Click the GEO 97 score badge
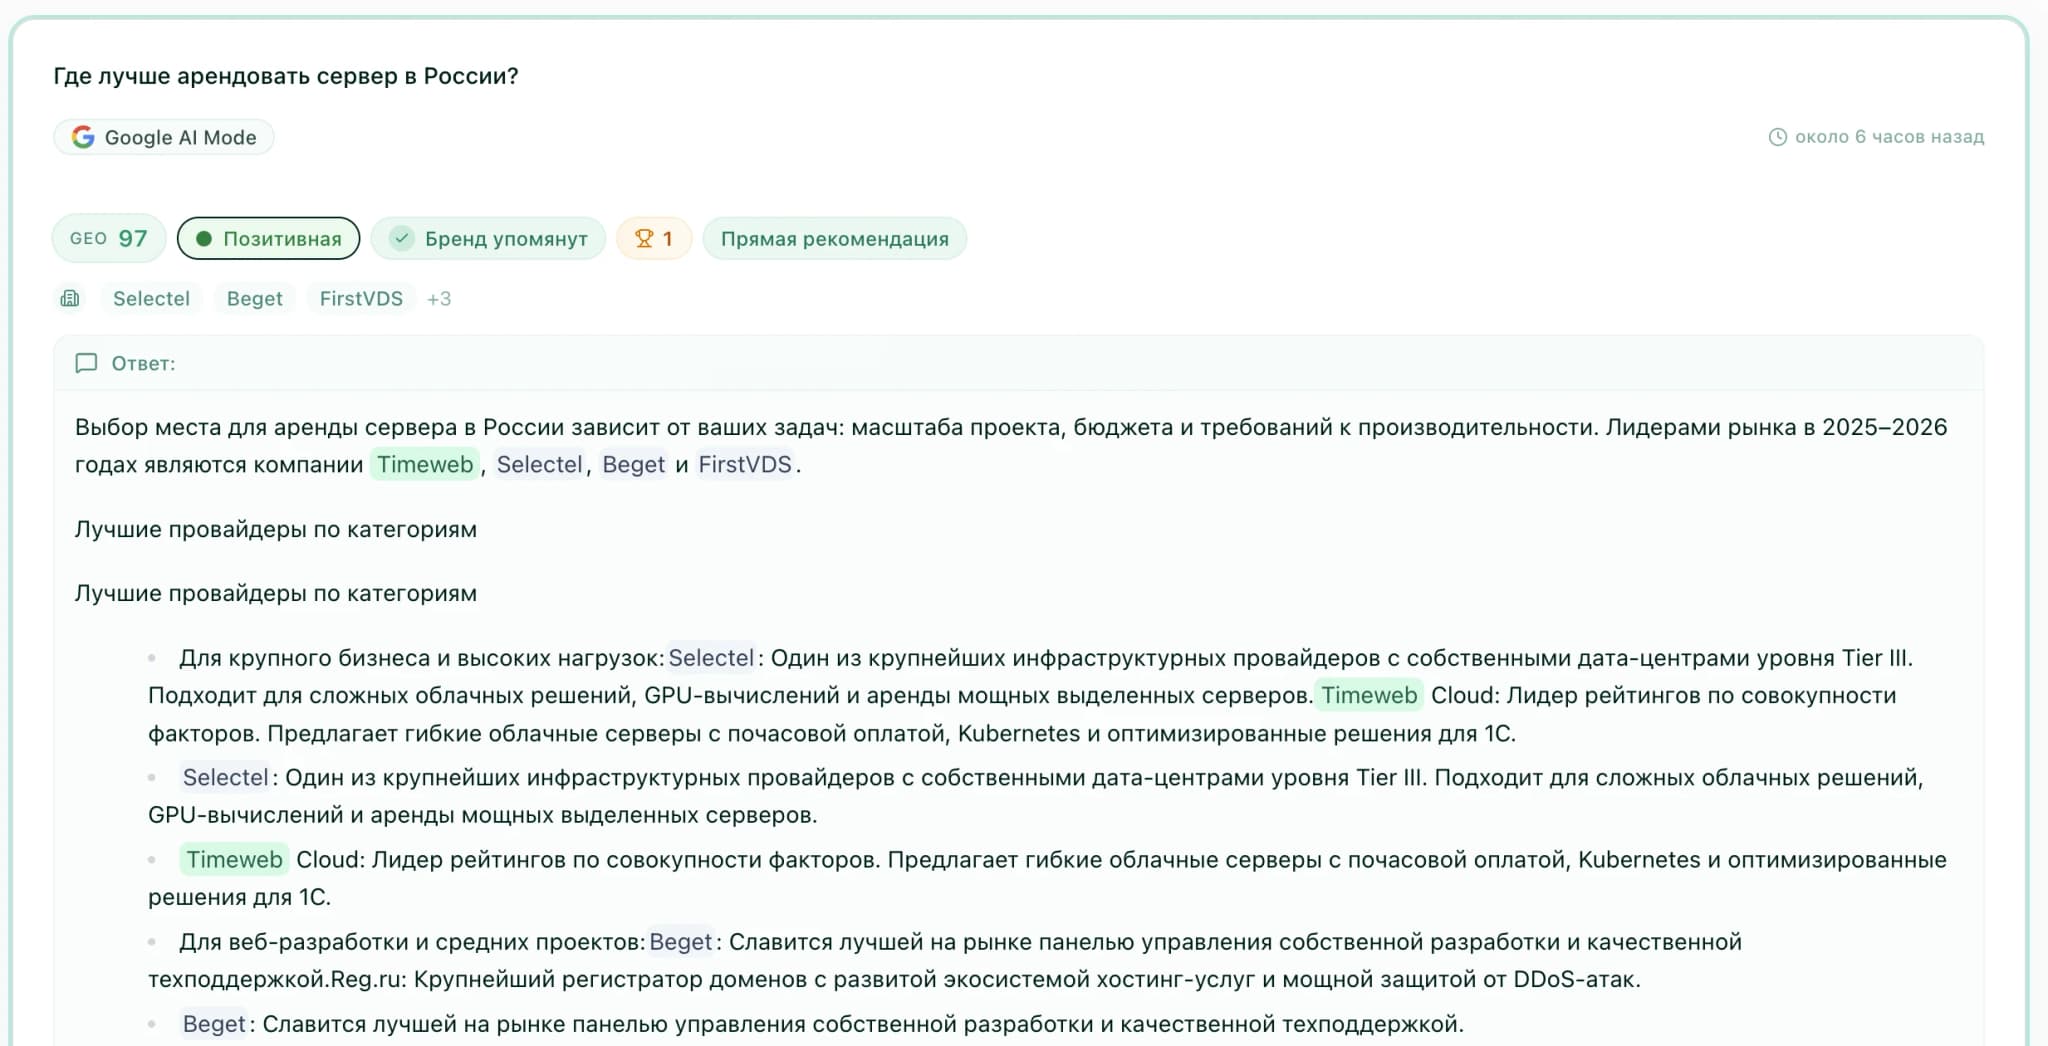The height and width of the screenshot is (1046, 2048). 108,238
